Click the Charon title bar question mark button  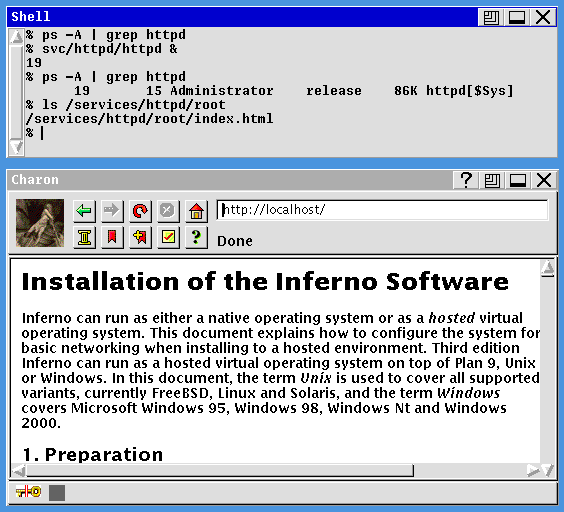(x=466, y=180)
